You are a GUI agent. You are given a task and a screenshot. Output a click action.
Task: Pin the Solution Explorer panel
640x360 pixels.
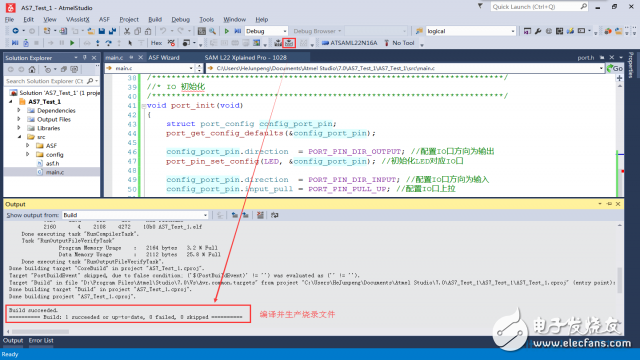click(84, 58)
